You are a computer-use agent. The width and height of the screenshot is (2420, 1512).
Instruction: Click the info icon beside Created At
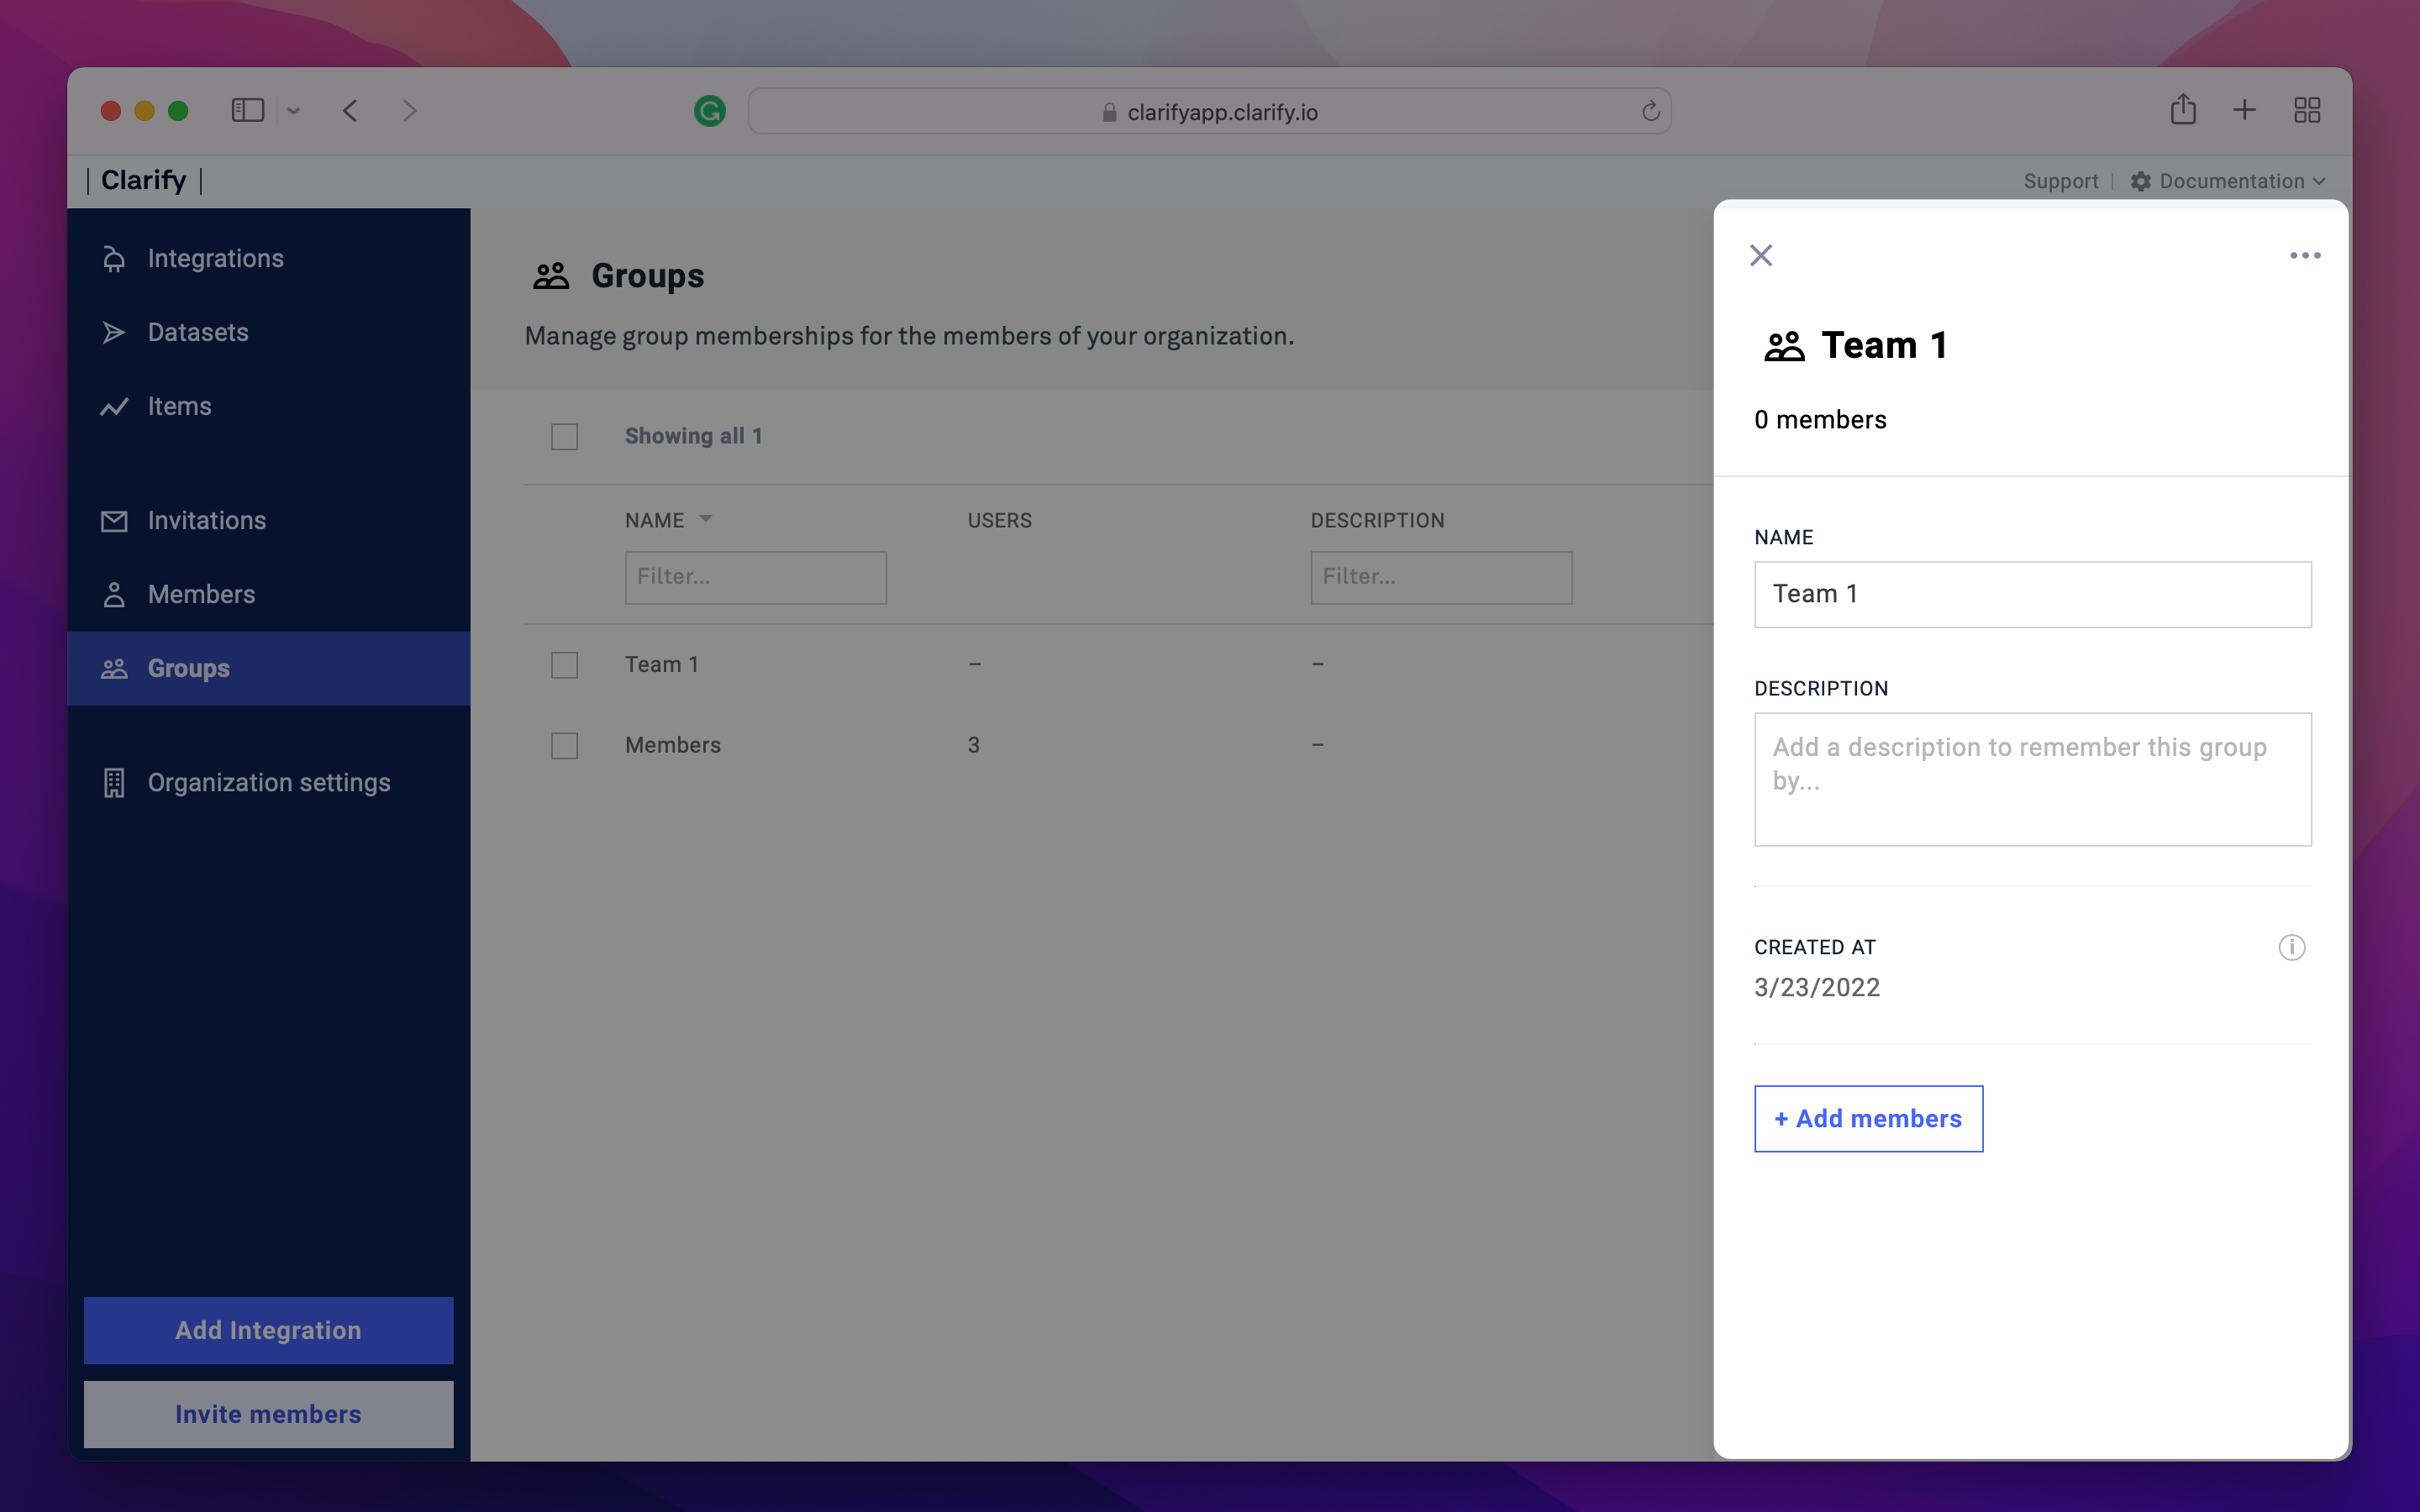(x=2291, y=947)
